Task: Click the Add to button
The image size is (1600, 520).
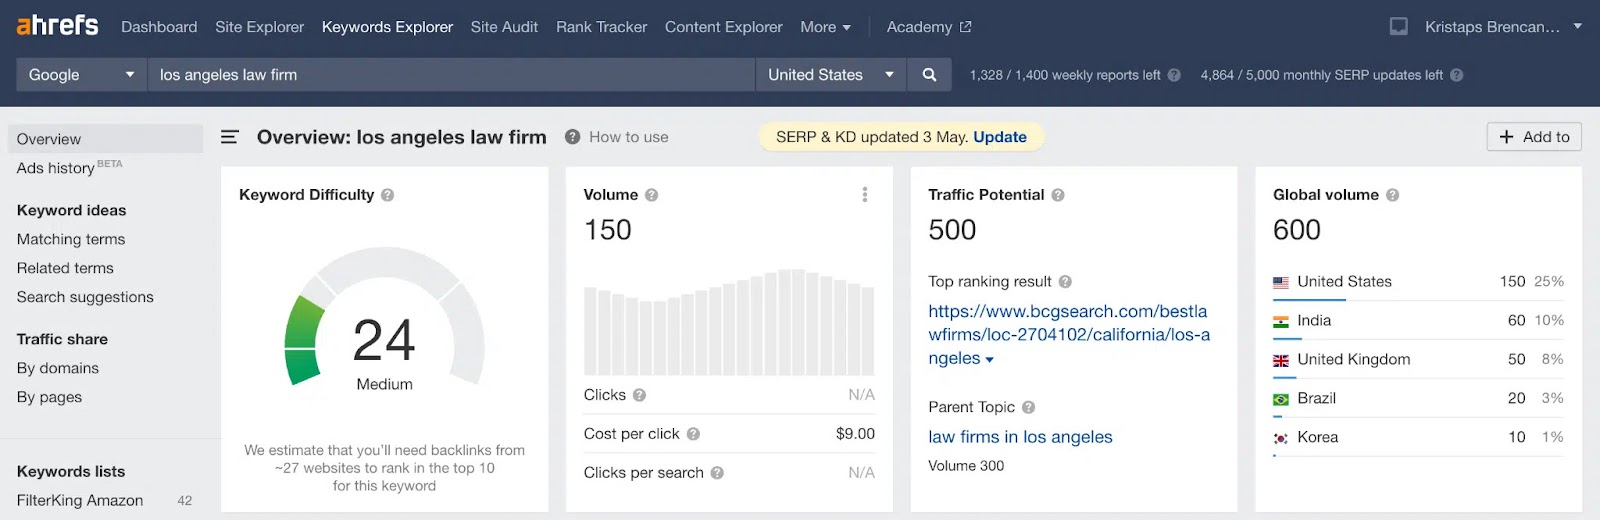Action: click(1534, 137)
